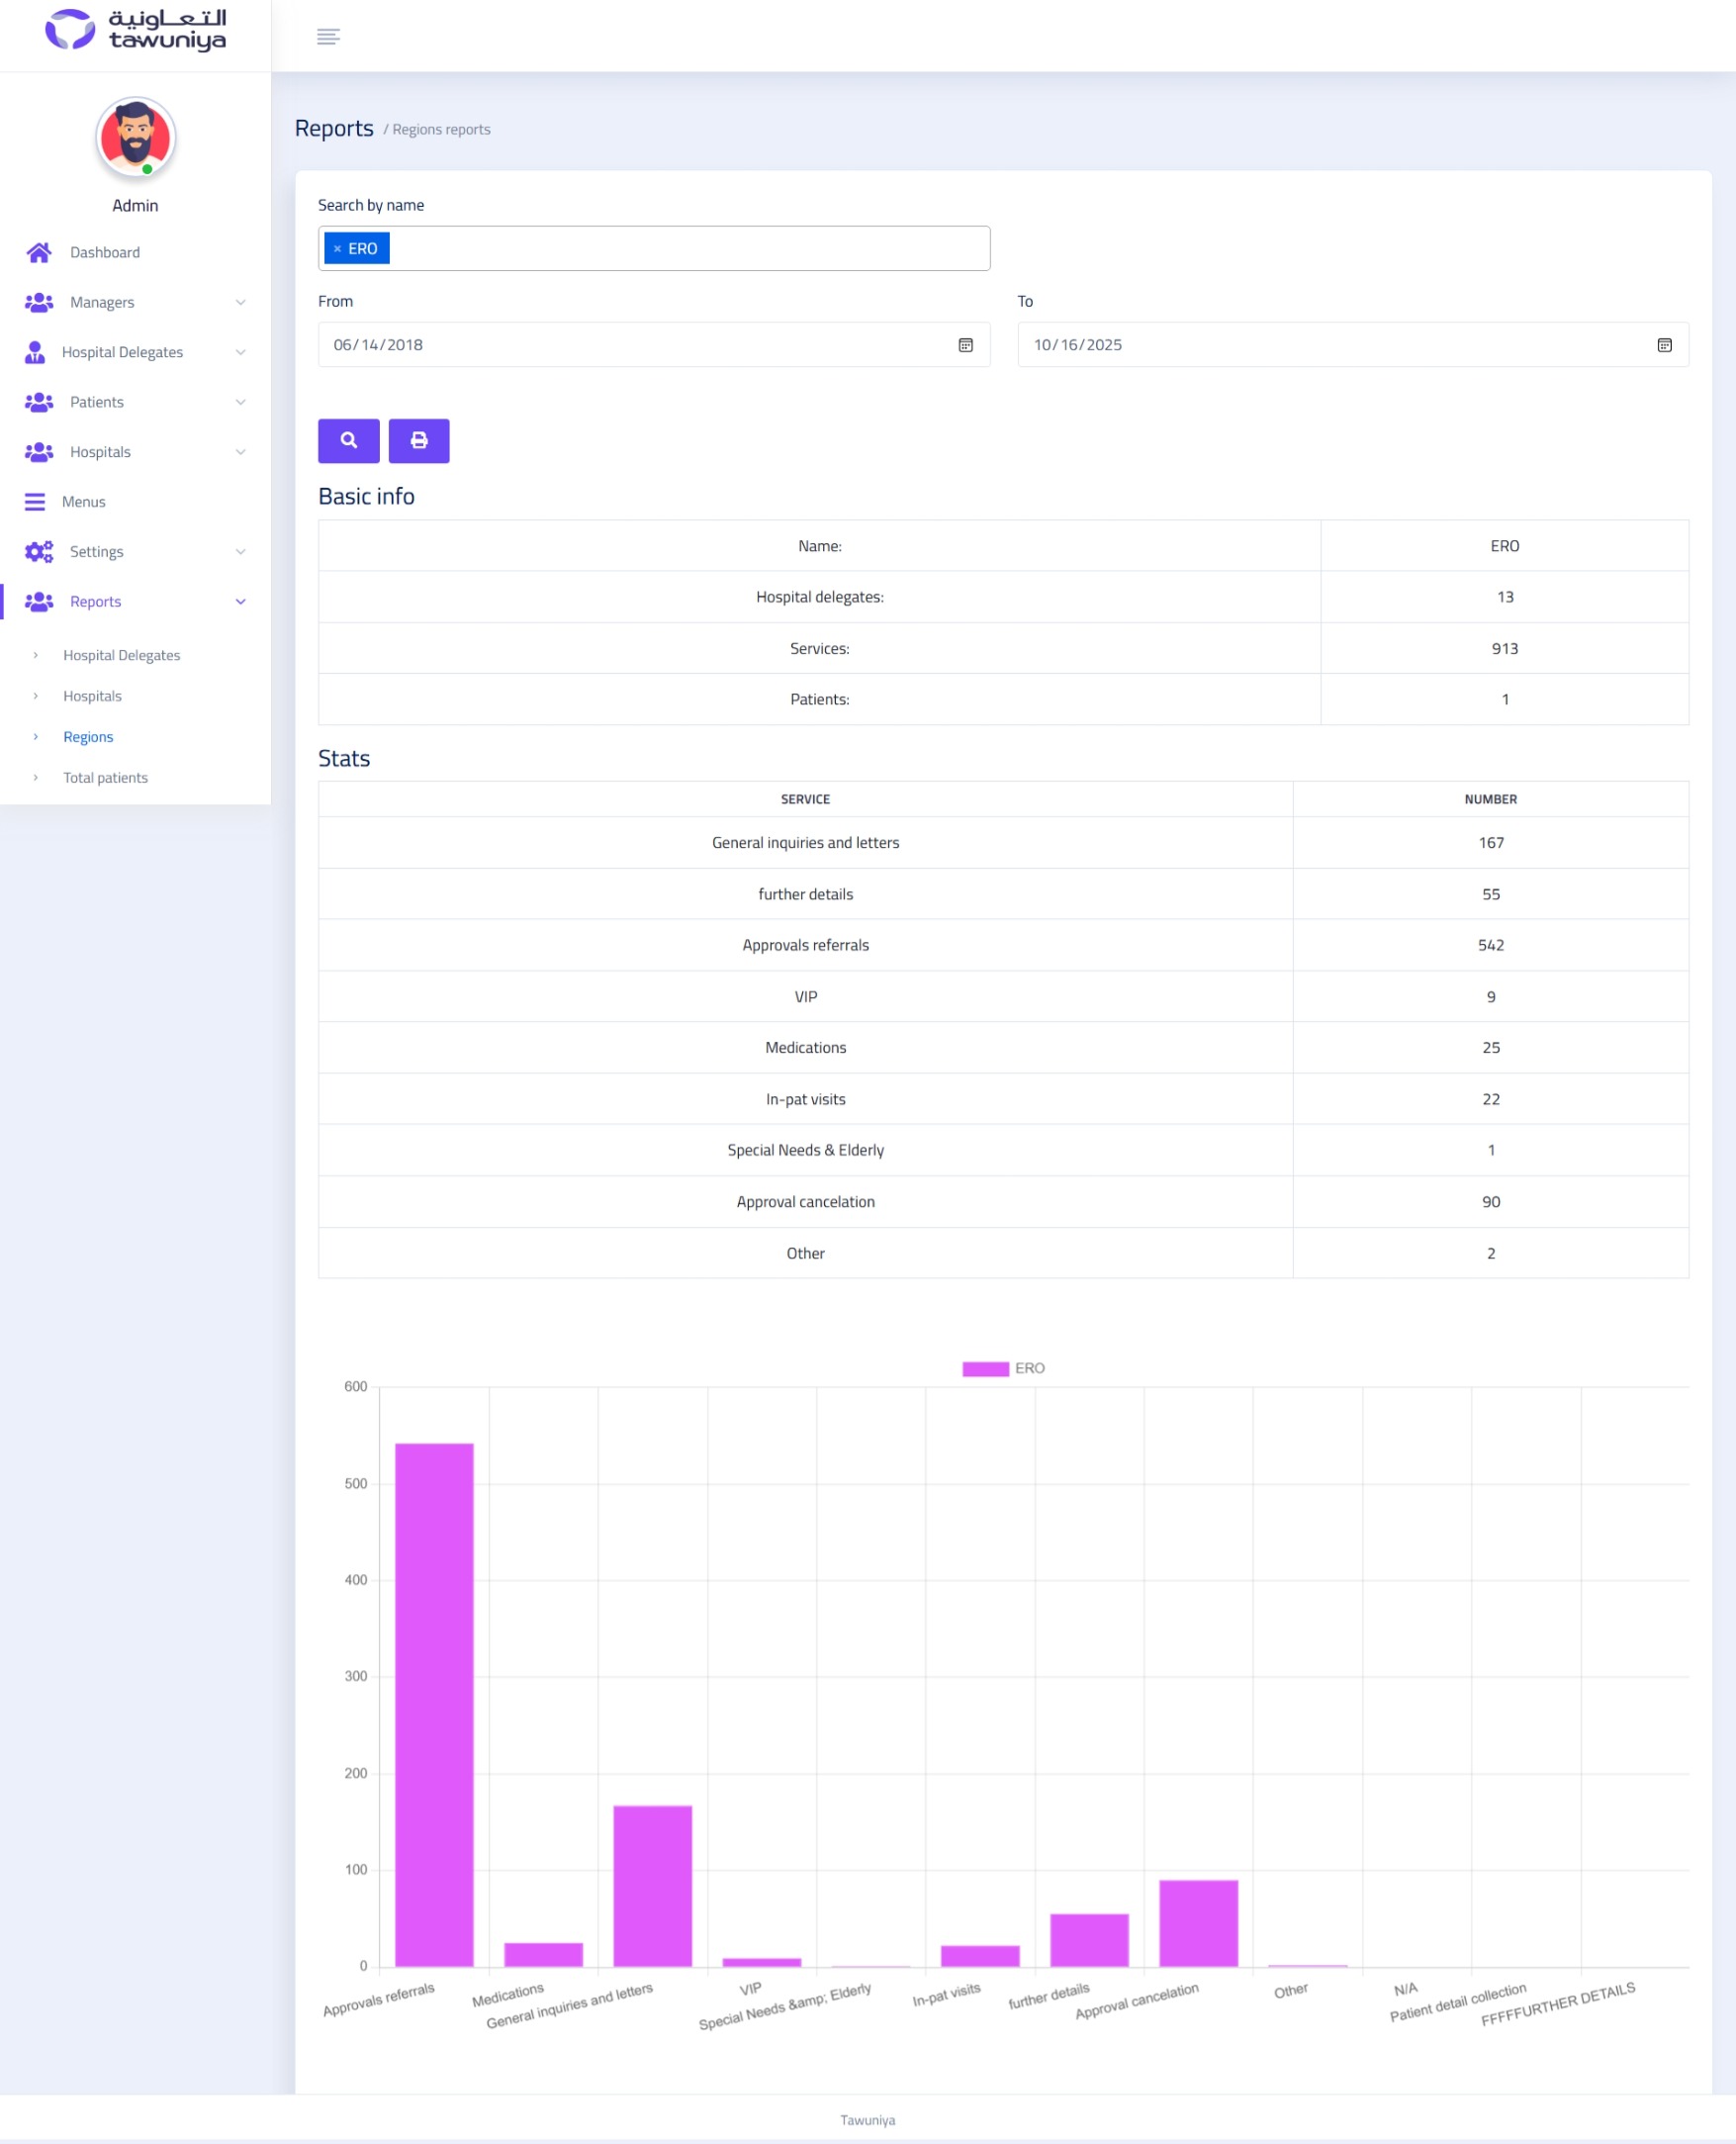Open the From date calendar picker icon
The image size is (1736, 2144).
965,345
